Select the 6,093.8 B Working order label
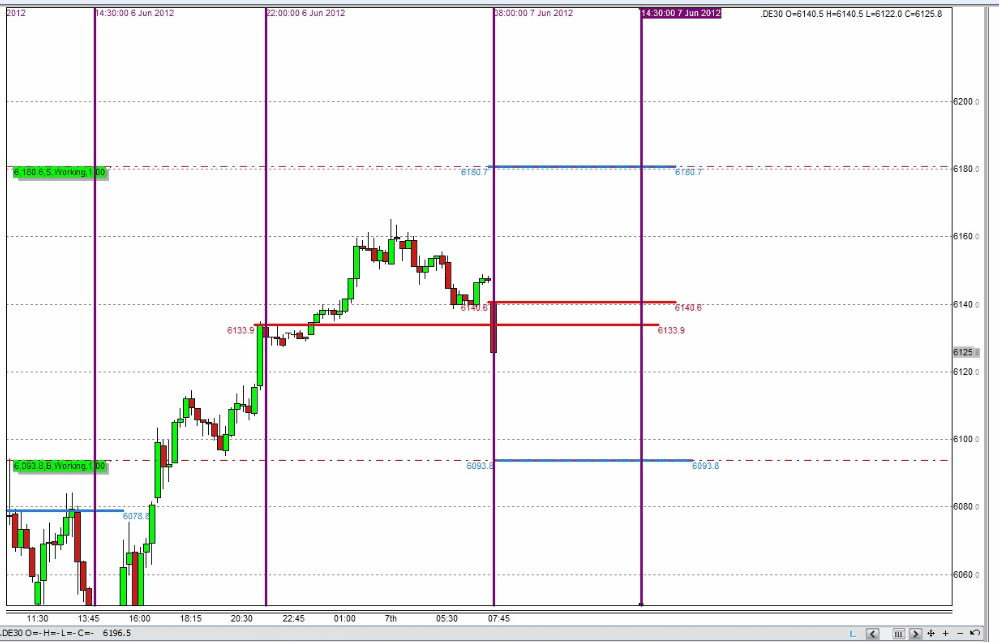 coord(60,466)
